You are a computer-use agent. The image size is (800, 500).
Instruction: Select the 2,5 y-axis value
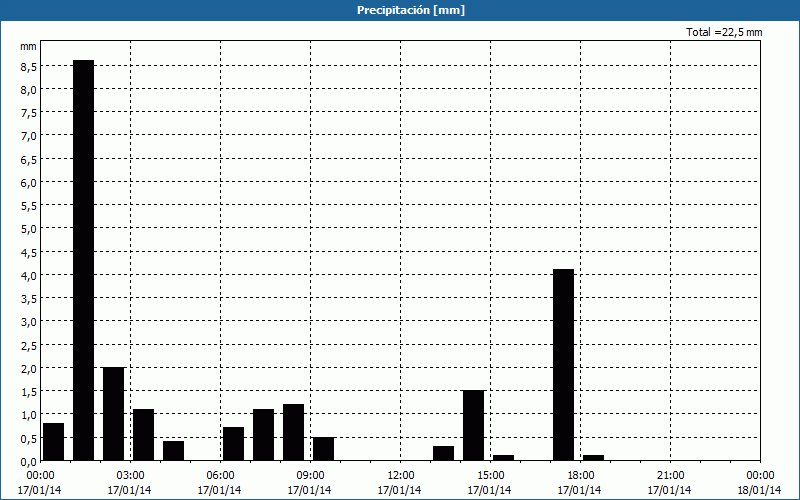[x=28, y=345]
